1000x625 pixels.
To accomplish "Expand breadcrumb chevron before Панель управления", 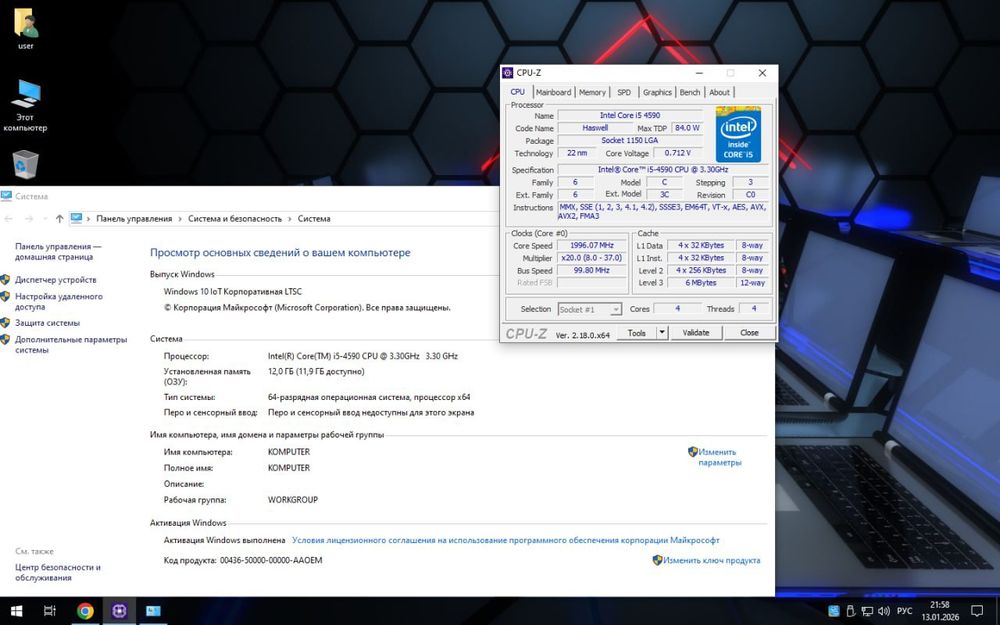I will coord(89,219).
